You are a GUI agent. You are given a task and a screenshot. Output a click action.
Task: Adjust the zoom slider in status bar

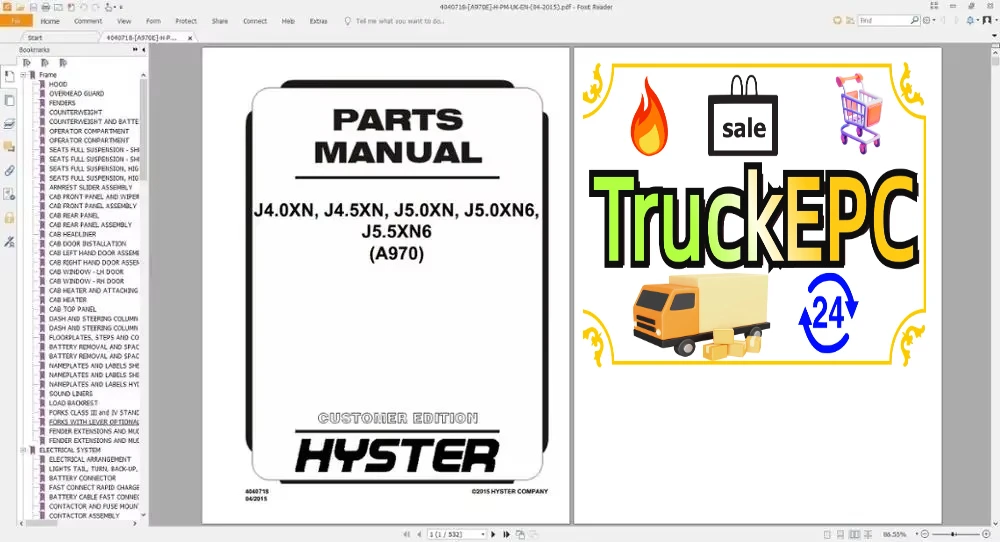(x=954, y=534)
